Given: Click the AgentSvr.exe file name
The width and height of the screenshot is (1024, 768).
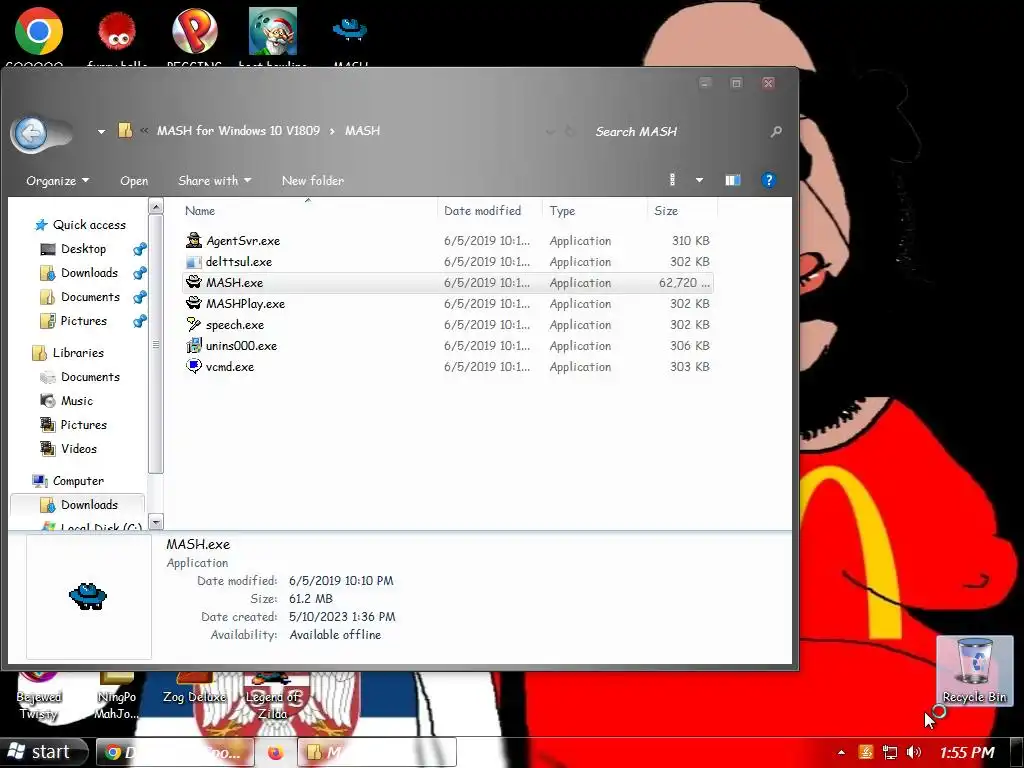Looking at the screenshot, I should (243, 241).
